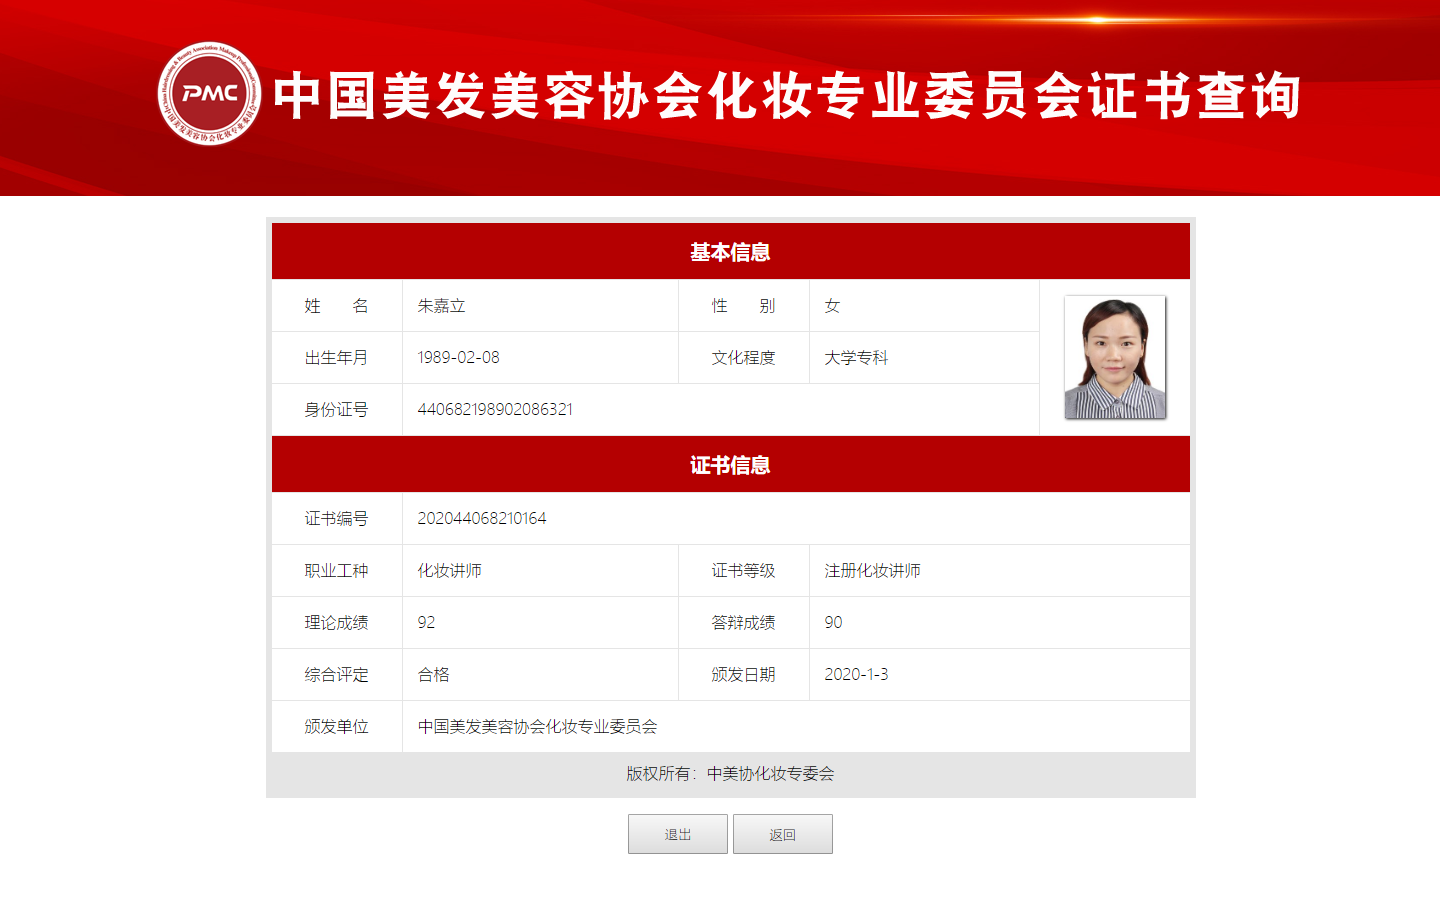Click the 出生年月 field label

point(336,358)
